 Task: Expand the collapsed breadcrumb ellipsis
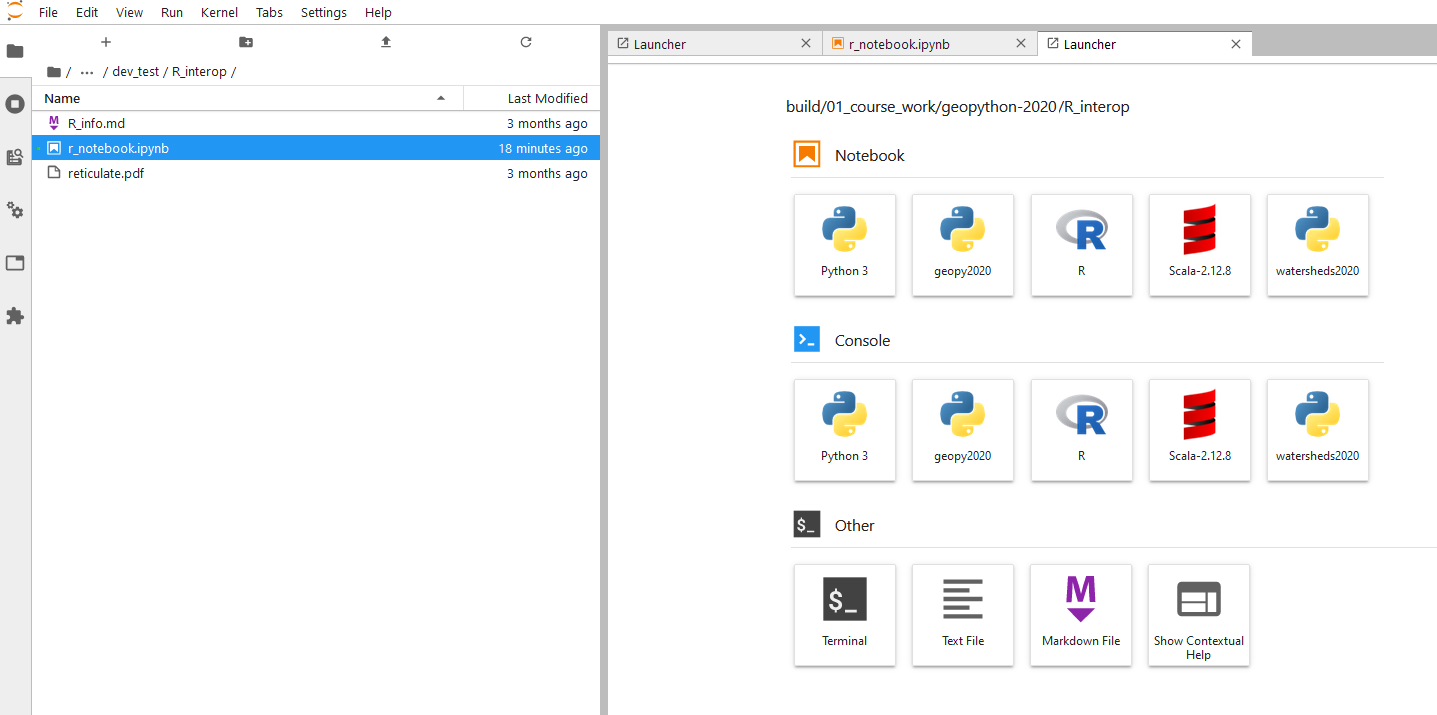(87, 72)
